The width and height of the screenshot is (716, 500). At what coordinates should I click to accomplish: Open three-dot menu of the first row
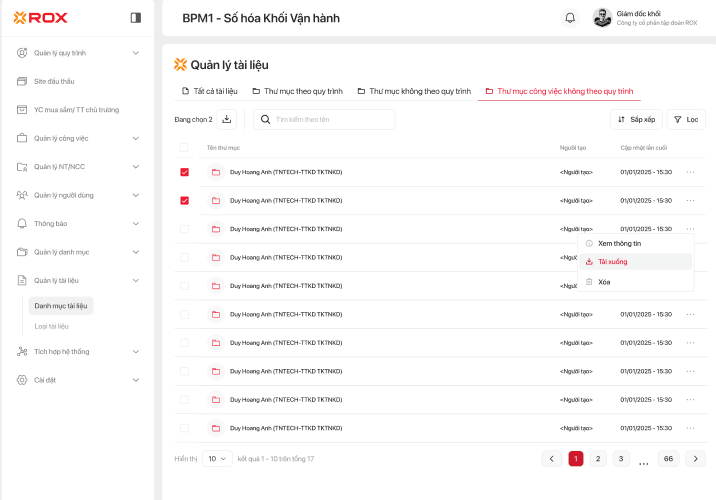coord(690,172)
